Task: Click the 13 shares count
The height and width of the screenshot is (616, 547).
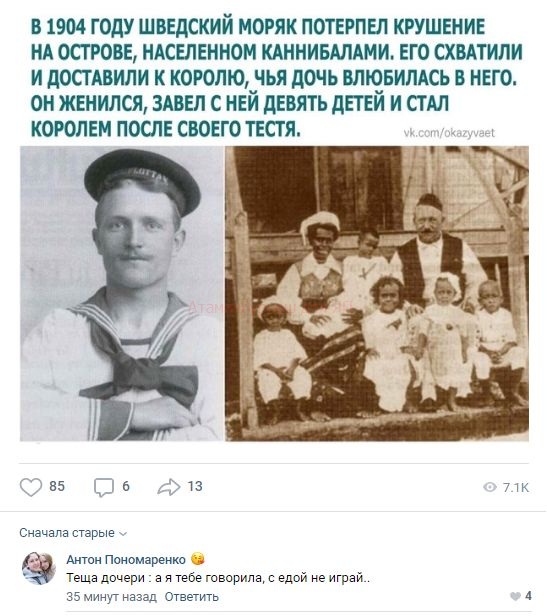Action: (195, 486)
